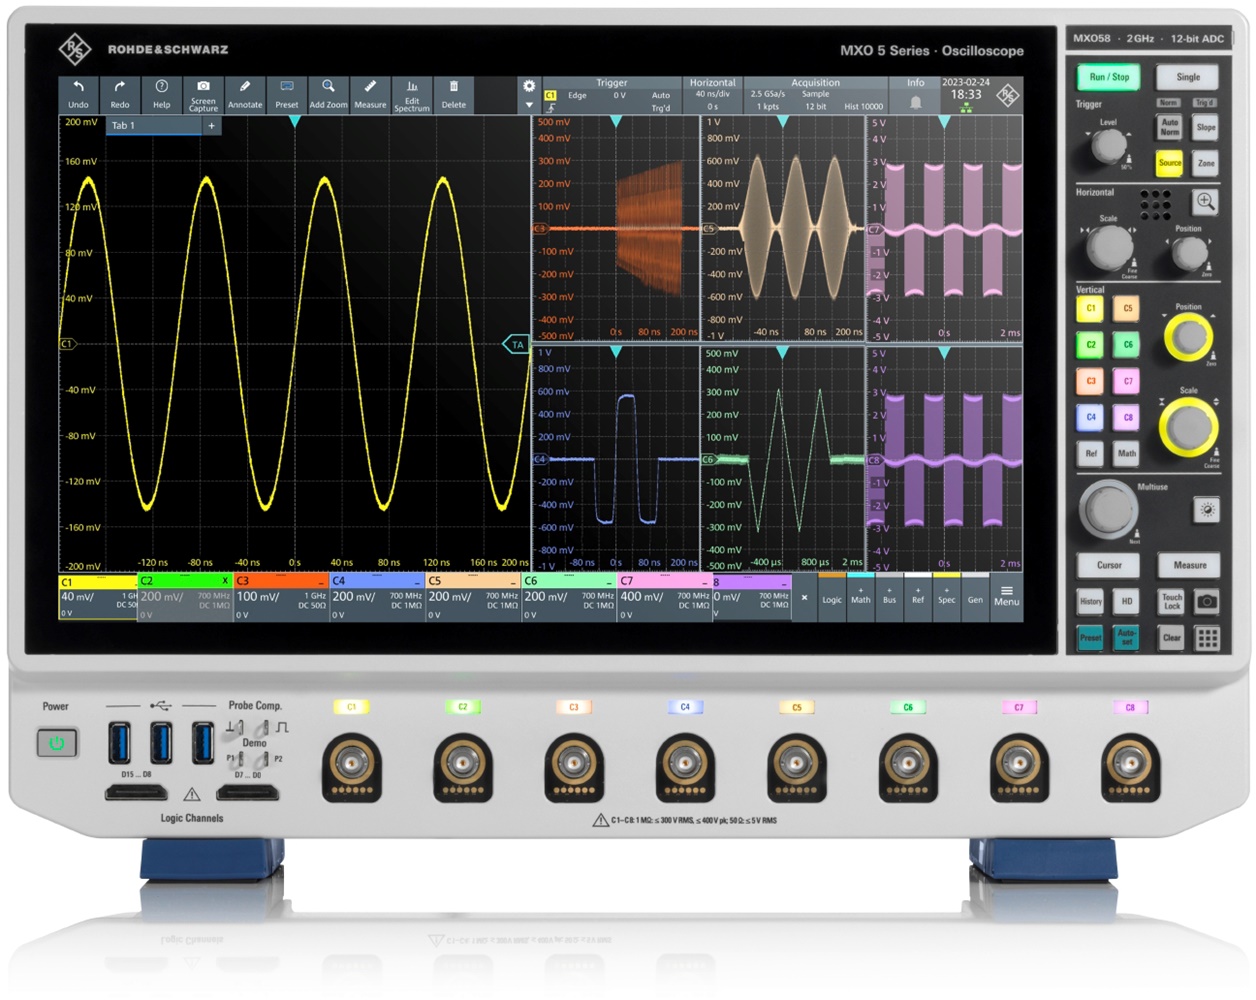The image size is (1256, 1000).
Task: Push the intensity brightness key near Multiuse
Action: pyautogui.click(x=1207, y=510)
